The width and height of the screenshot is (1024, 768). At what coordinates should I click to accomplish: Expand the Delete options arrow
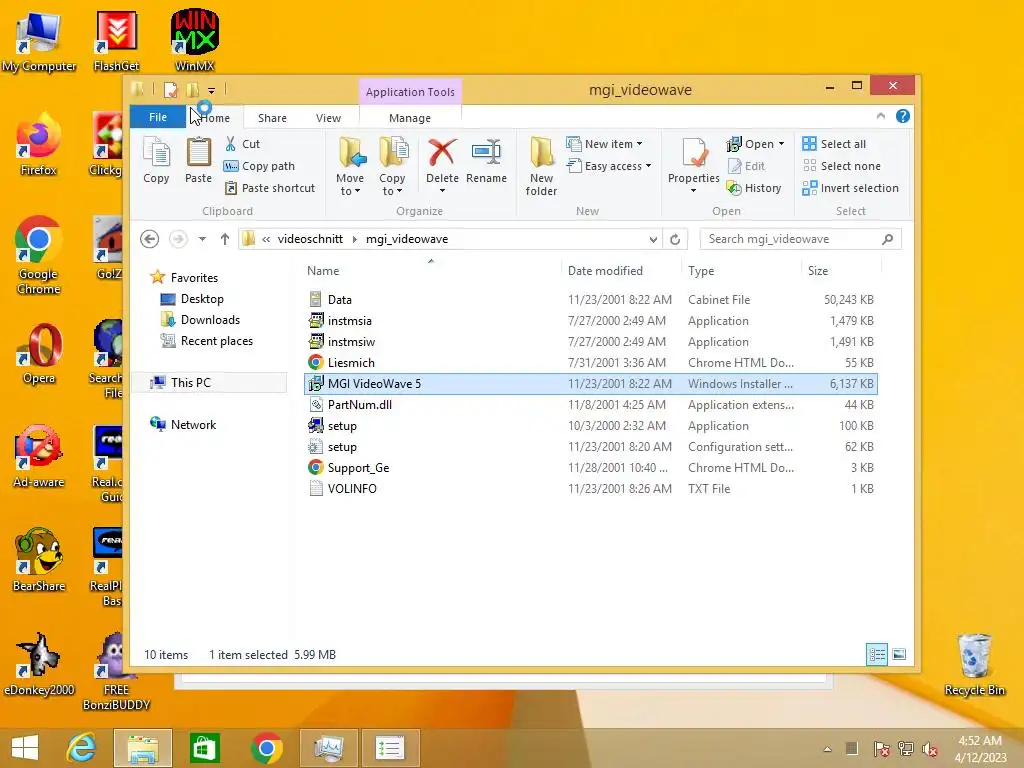pos(442,191)
